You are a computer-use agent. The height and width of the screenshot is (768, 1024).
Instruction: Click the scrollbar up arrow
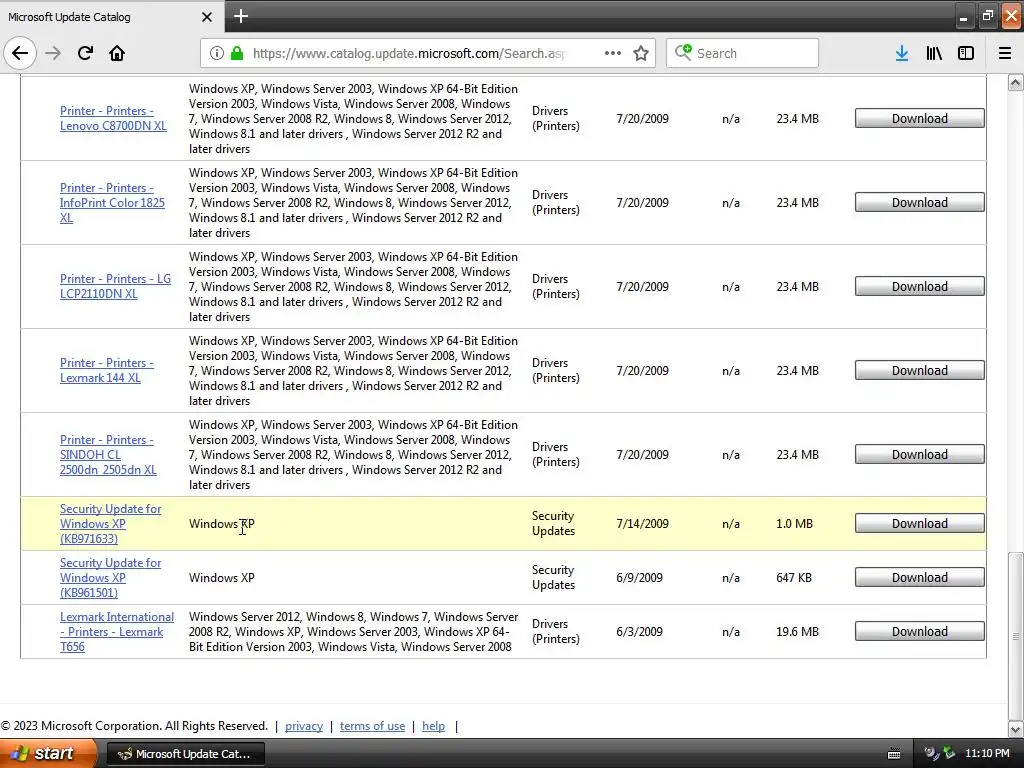click(x=1016, y=82)
